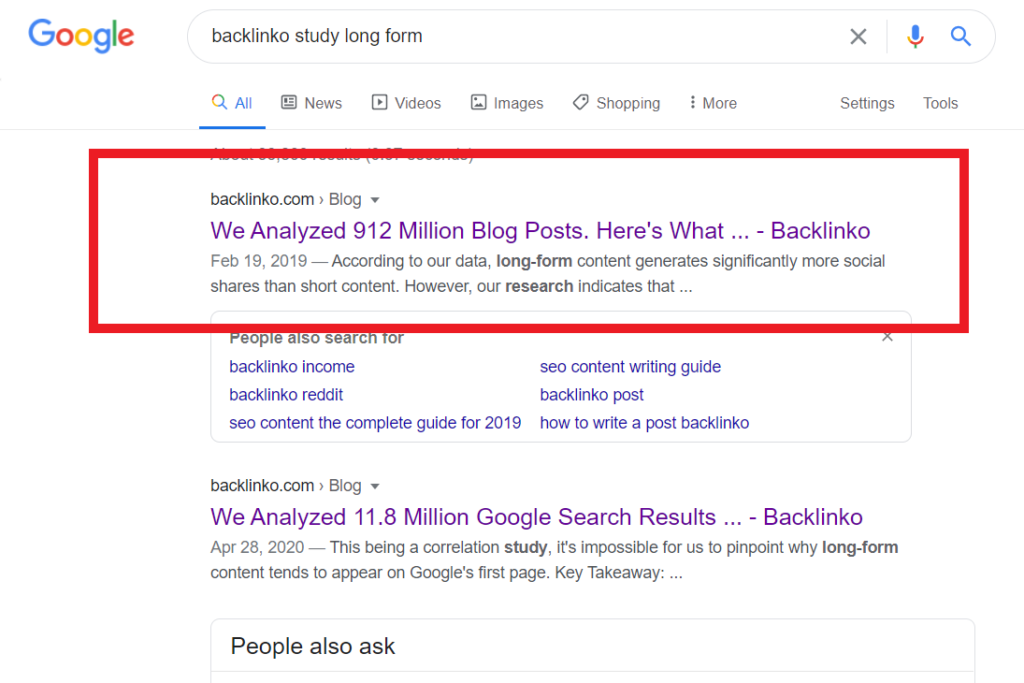The width and height of the screenshot is (1024, 683).
Task: Click the Google logo
Action: 81,36
